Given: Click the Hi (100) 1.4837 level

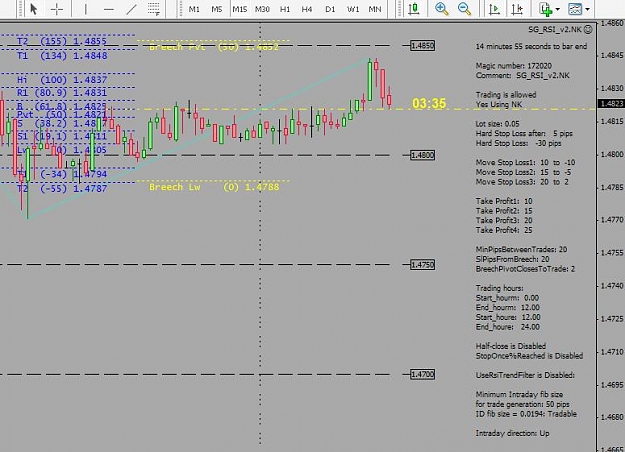Looking at the screenshot, I should click(62, 80).
